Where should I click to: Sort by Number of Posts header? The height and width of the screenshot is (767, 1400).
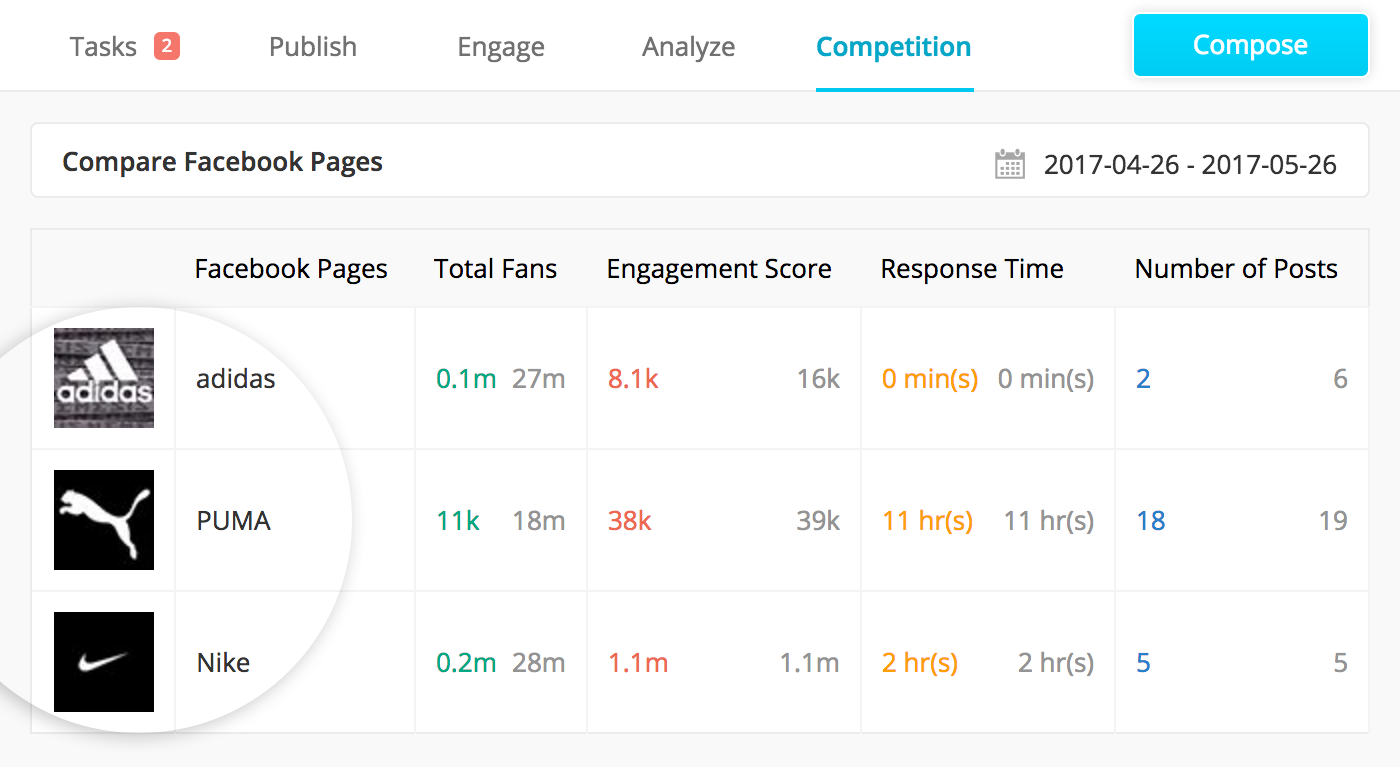tap(1236, 268)
